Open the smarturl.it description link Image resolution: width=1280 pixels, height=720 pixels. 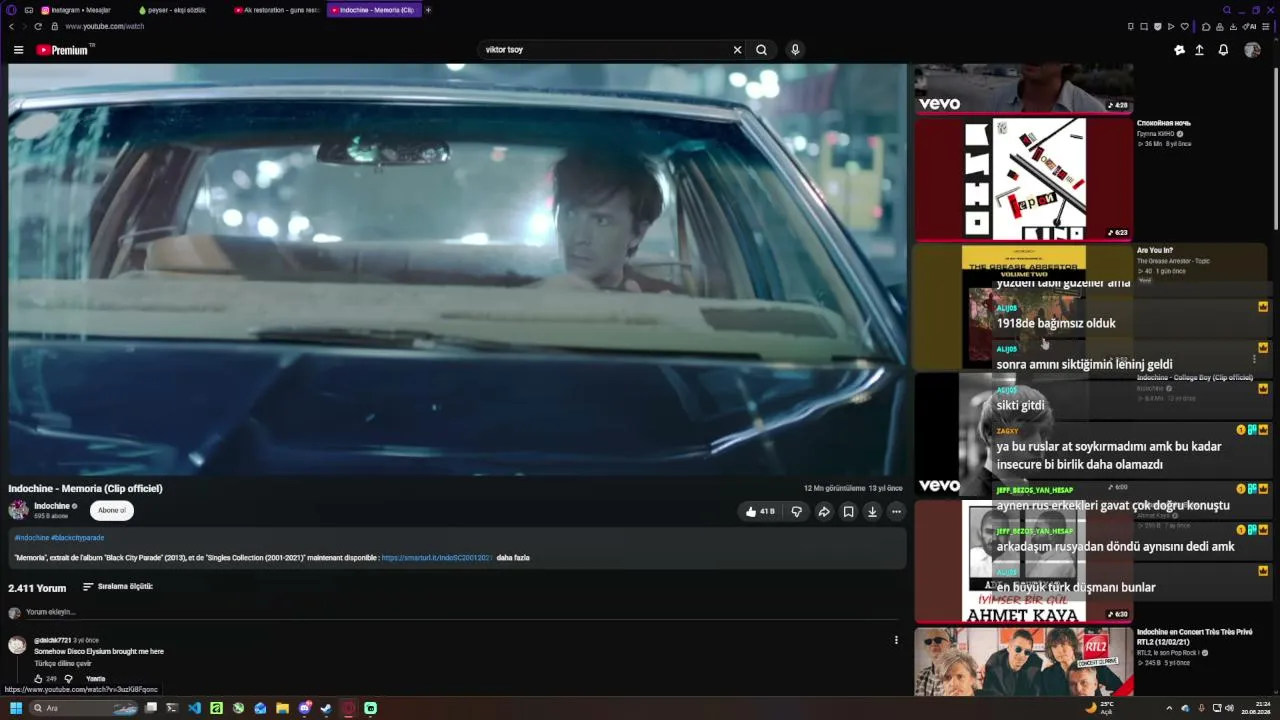click(437, 558)
